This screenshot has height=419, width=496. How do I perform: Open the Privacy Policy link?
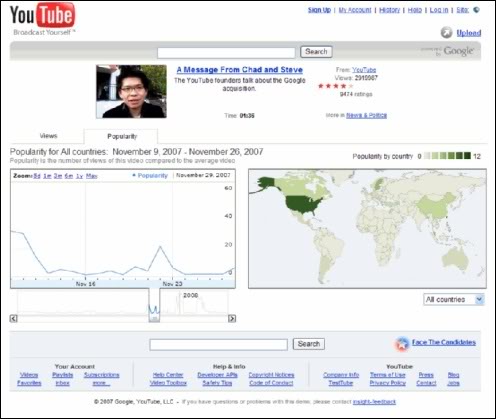[x=388, y=383]
